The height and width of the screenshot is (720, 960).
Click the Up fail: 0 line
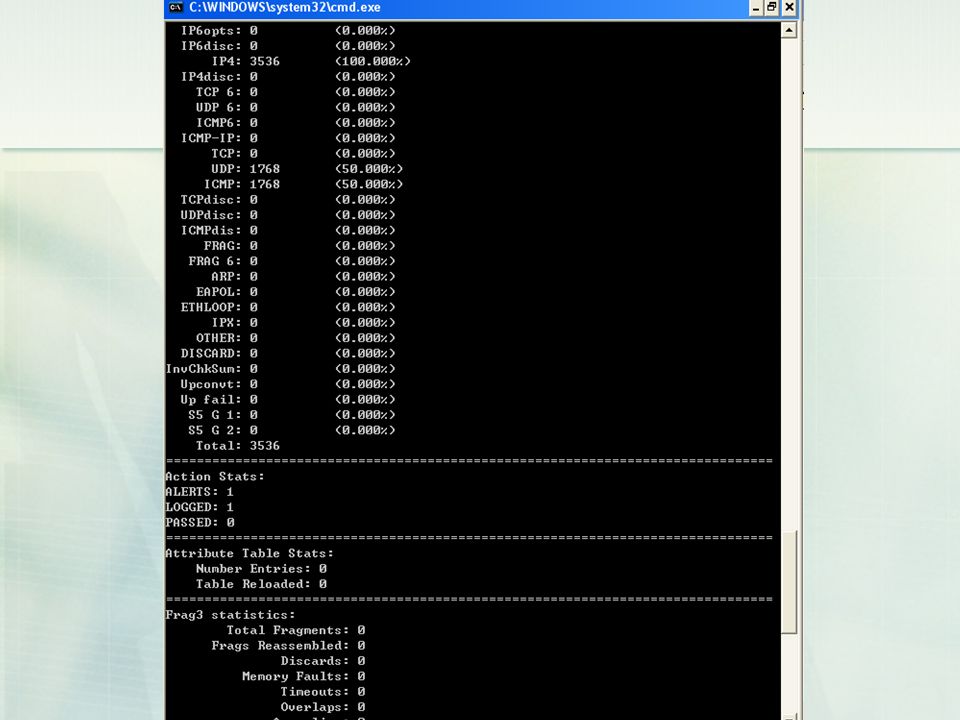click(x=288, y=400)
